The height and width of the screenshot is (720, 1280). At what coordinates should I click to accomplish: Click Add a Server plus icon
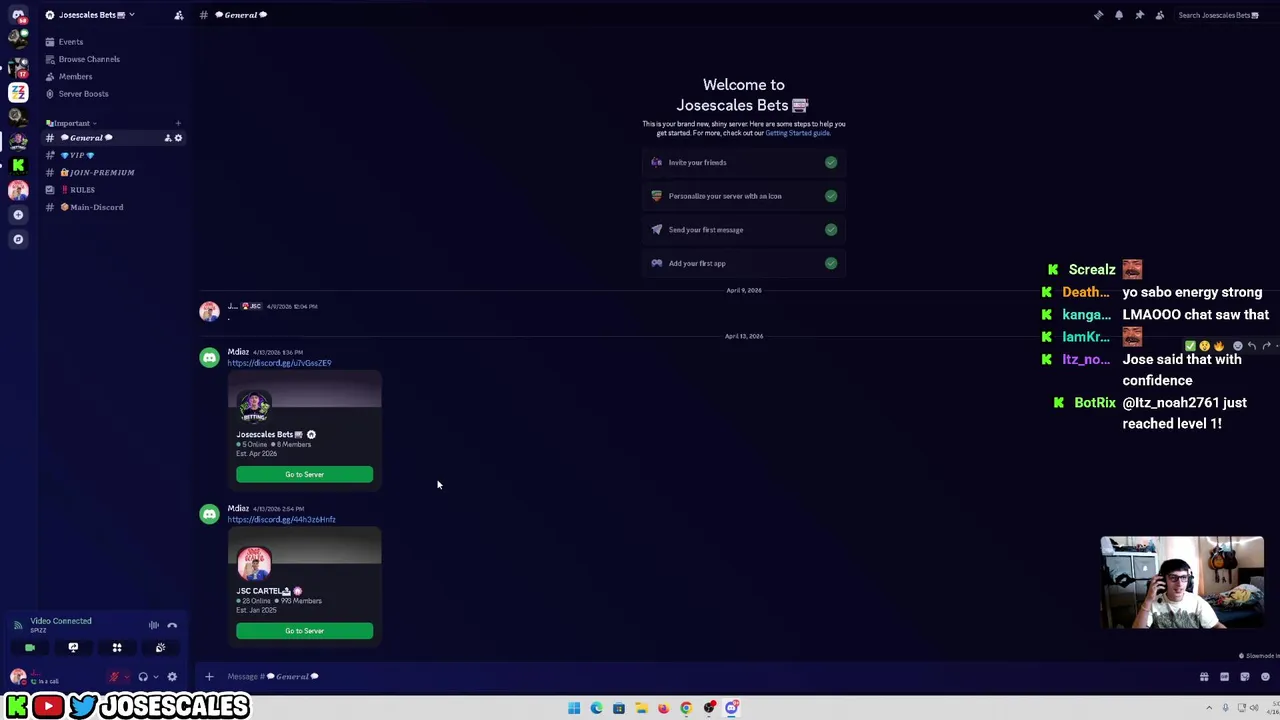coord(18,214)
